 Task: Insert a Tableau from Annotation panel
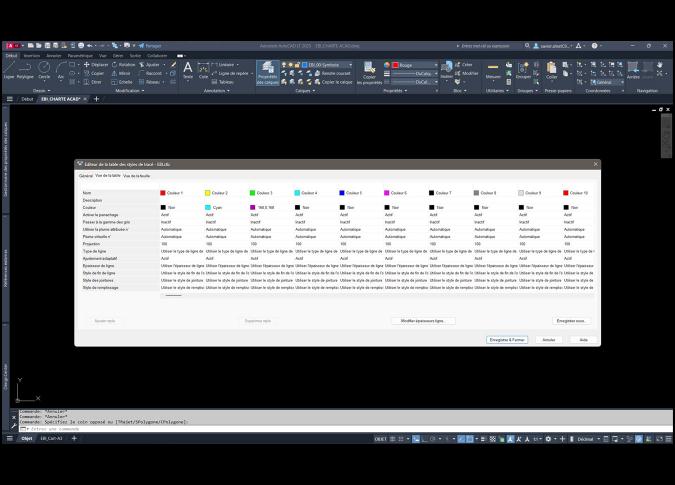(223, 82)
